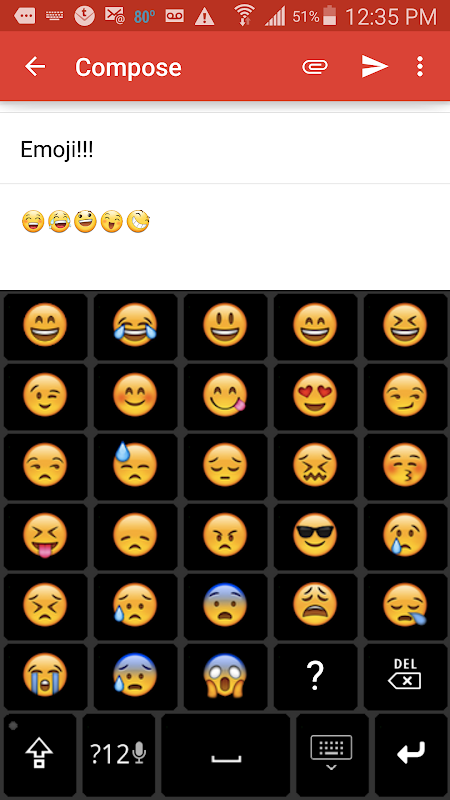Screen dimensions: 450x800
Task: Insert the tears of joy emoji
Action: pyautogui.click(x=135, y=326)
